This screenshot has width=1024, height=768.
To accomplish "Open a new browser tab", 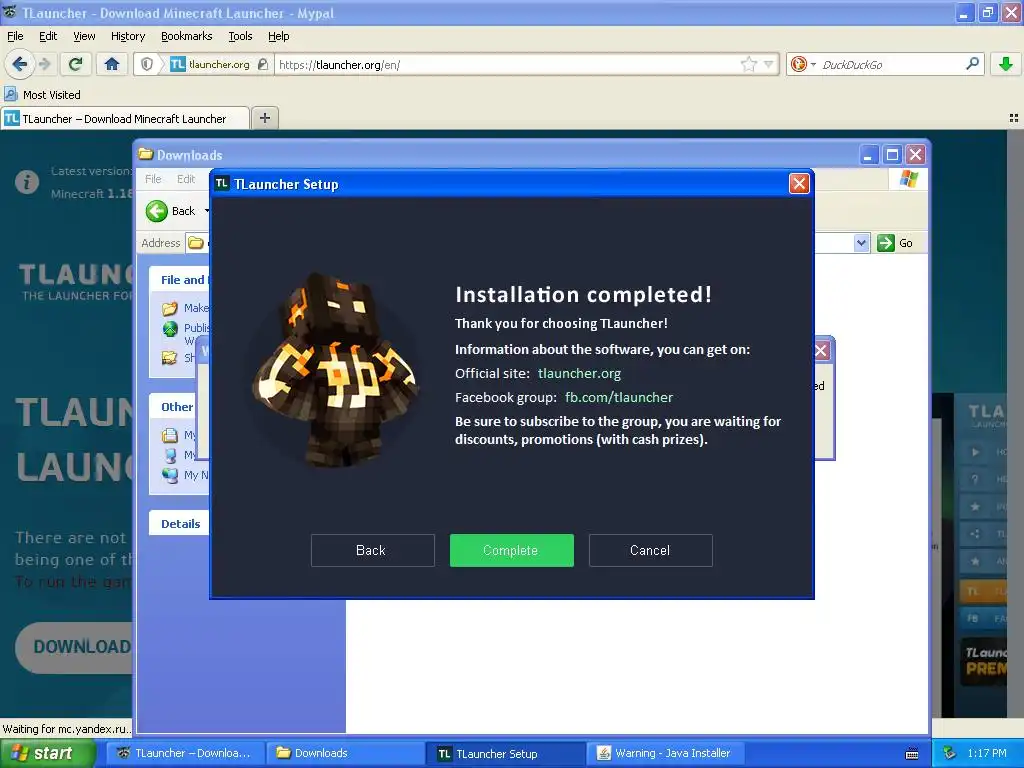I will (264, 118).
